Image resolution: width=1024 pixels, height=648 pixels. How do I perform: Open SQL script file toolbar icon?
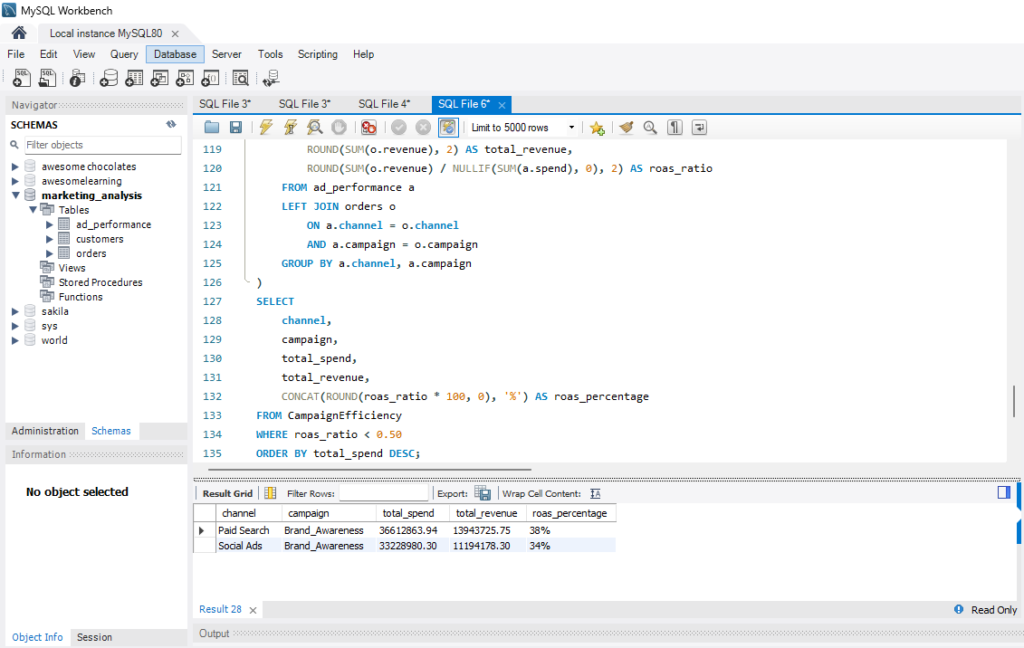click(x=47, y=78)
